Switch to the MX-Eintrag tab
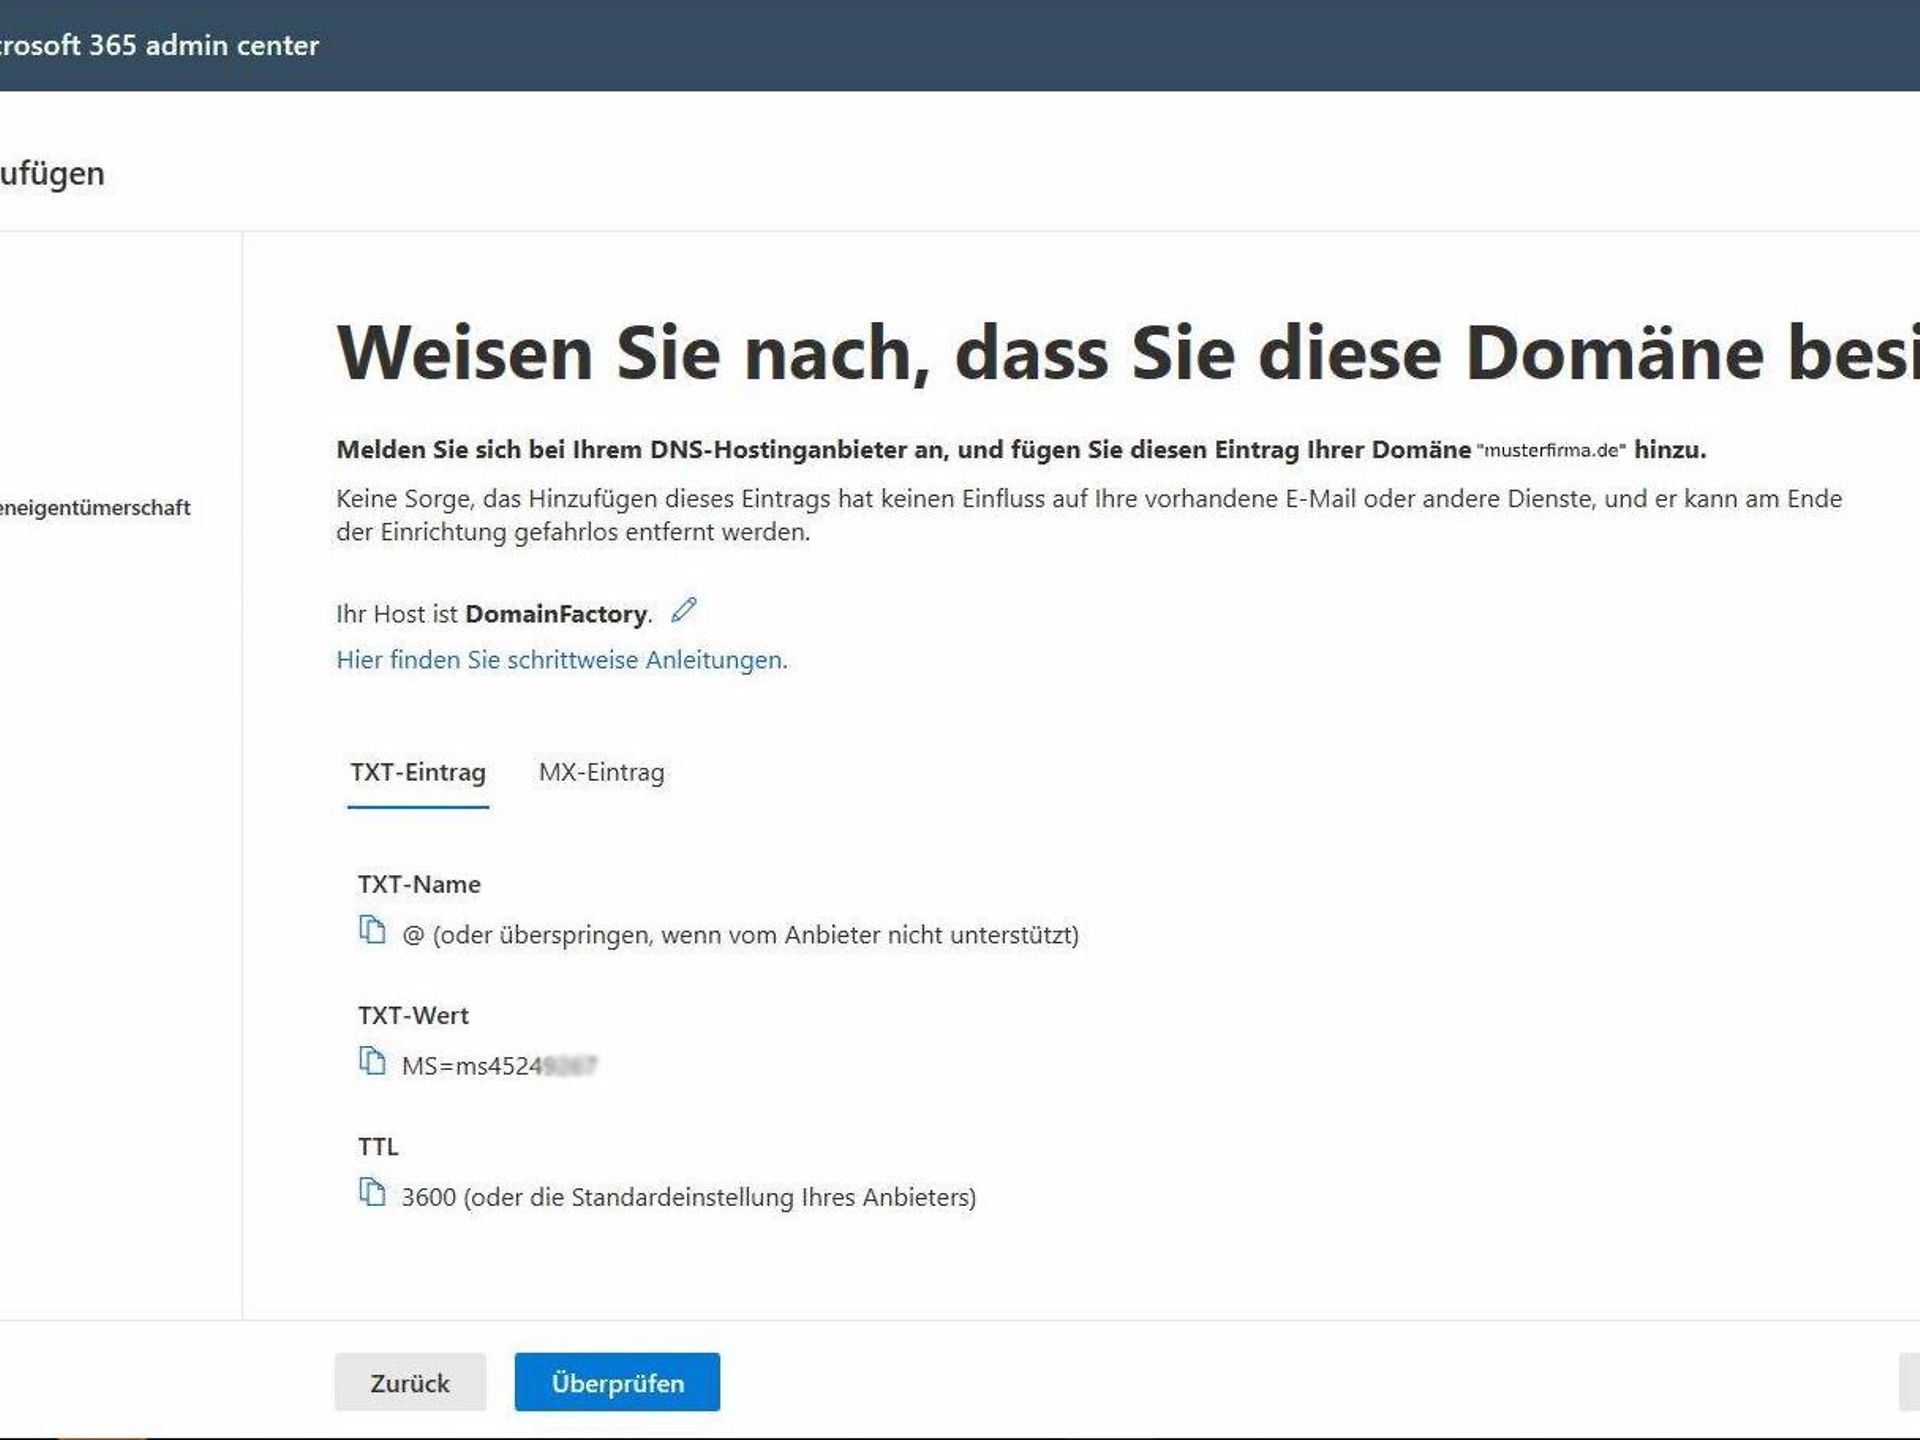Viewport: 1920px width, 1440px height. tap(601, 772)
